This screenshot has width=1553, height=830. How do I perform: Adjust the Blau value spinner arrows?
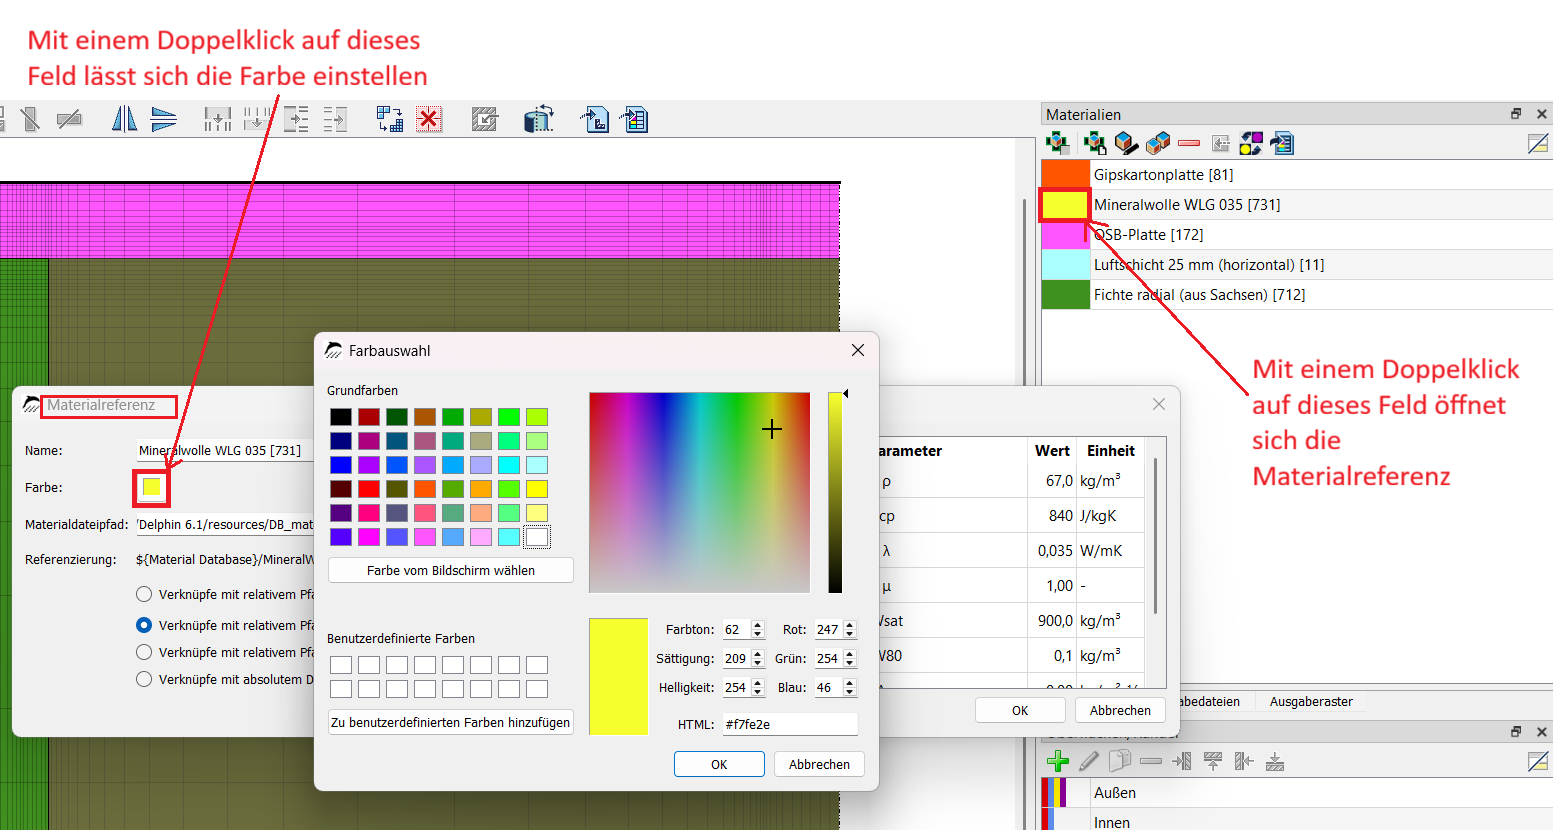tap(850, 688)
